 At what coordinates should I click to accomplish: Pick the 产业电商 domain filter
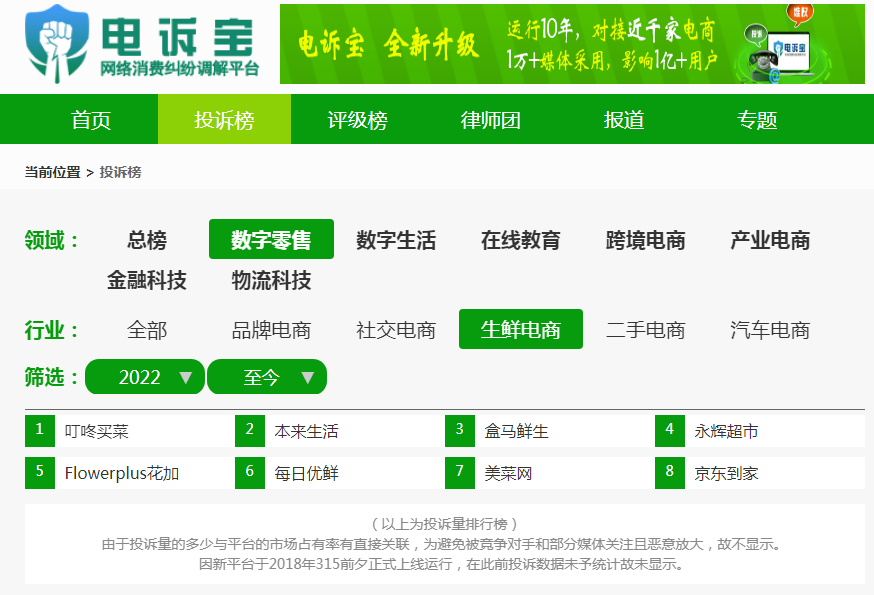coord(770,240)
